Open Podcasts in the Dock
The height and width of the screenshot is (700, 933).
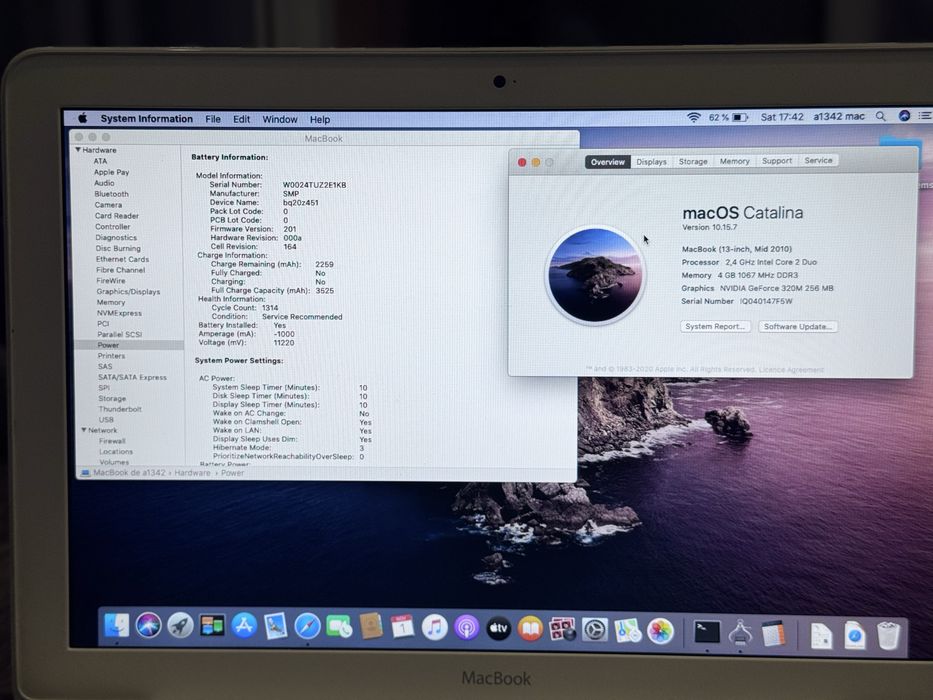466,628
